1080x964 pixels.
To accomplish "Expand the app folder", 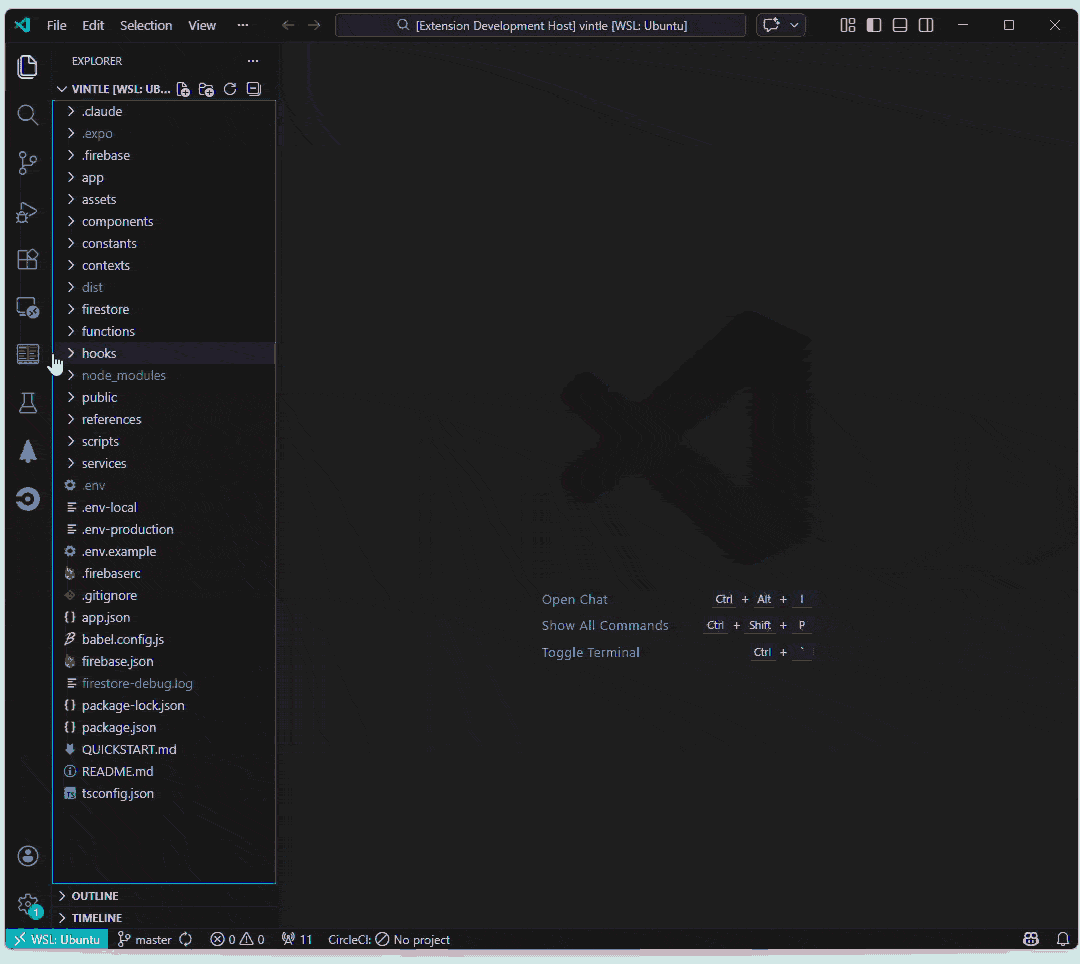I will click(164, 177).
